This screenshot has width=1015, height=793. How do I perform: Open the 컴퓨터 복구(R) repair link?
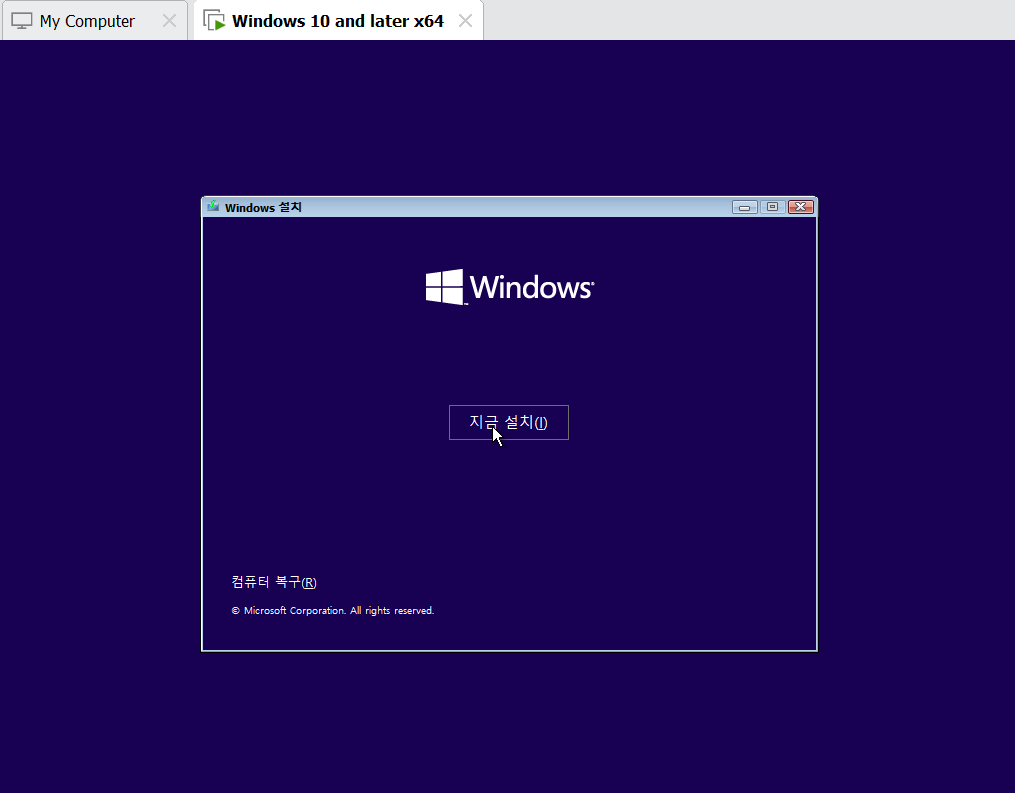274,582
